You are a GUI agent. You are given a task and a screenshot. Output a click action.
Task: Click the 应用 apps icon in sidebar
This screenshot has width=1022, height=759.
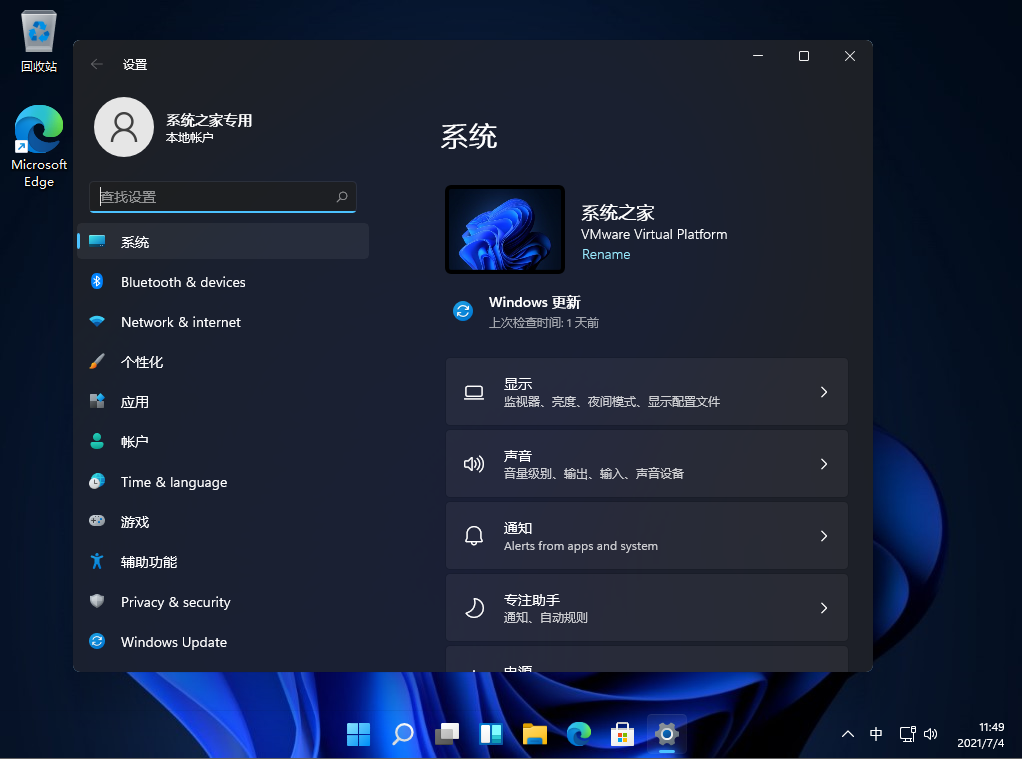pyautogui.click(x=97, y=401)
